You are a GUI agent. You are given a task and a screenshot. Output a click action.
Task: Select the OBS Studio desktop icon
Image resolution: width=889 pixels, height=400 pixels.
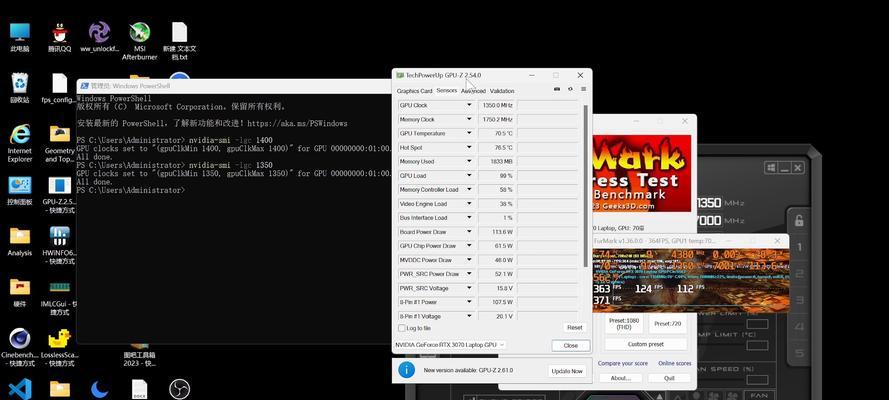click(x=179, y=389)
